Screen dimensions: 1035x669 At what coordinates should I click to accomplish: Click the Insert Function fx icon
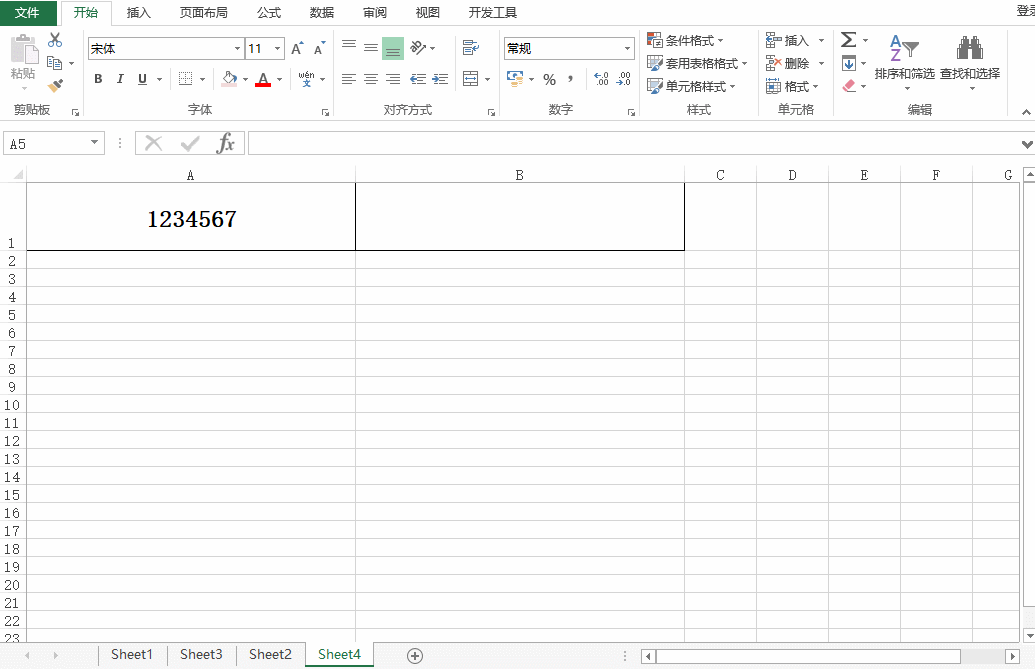point(227,142)
